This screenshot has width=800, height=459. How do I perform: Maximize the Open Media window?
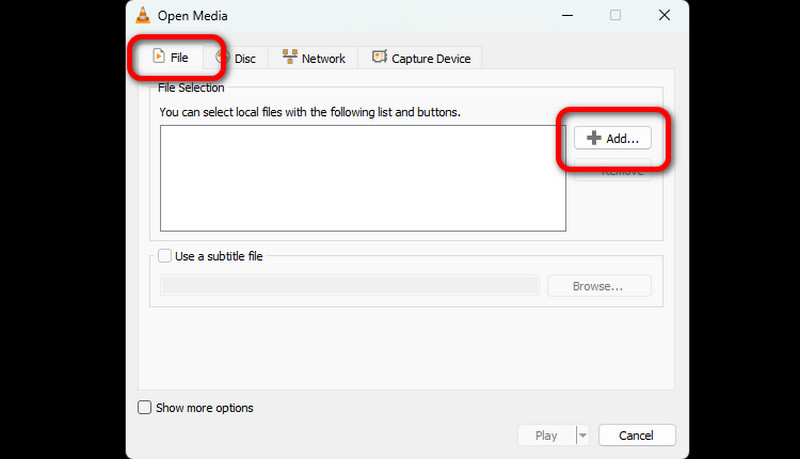tap(615, 15)
